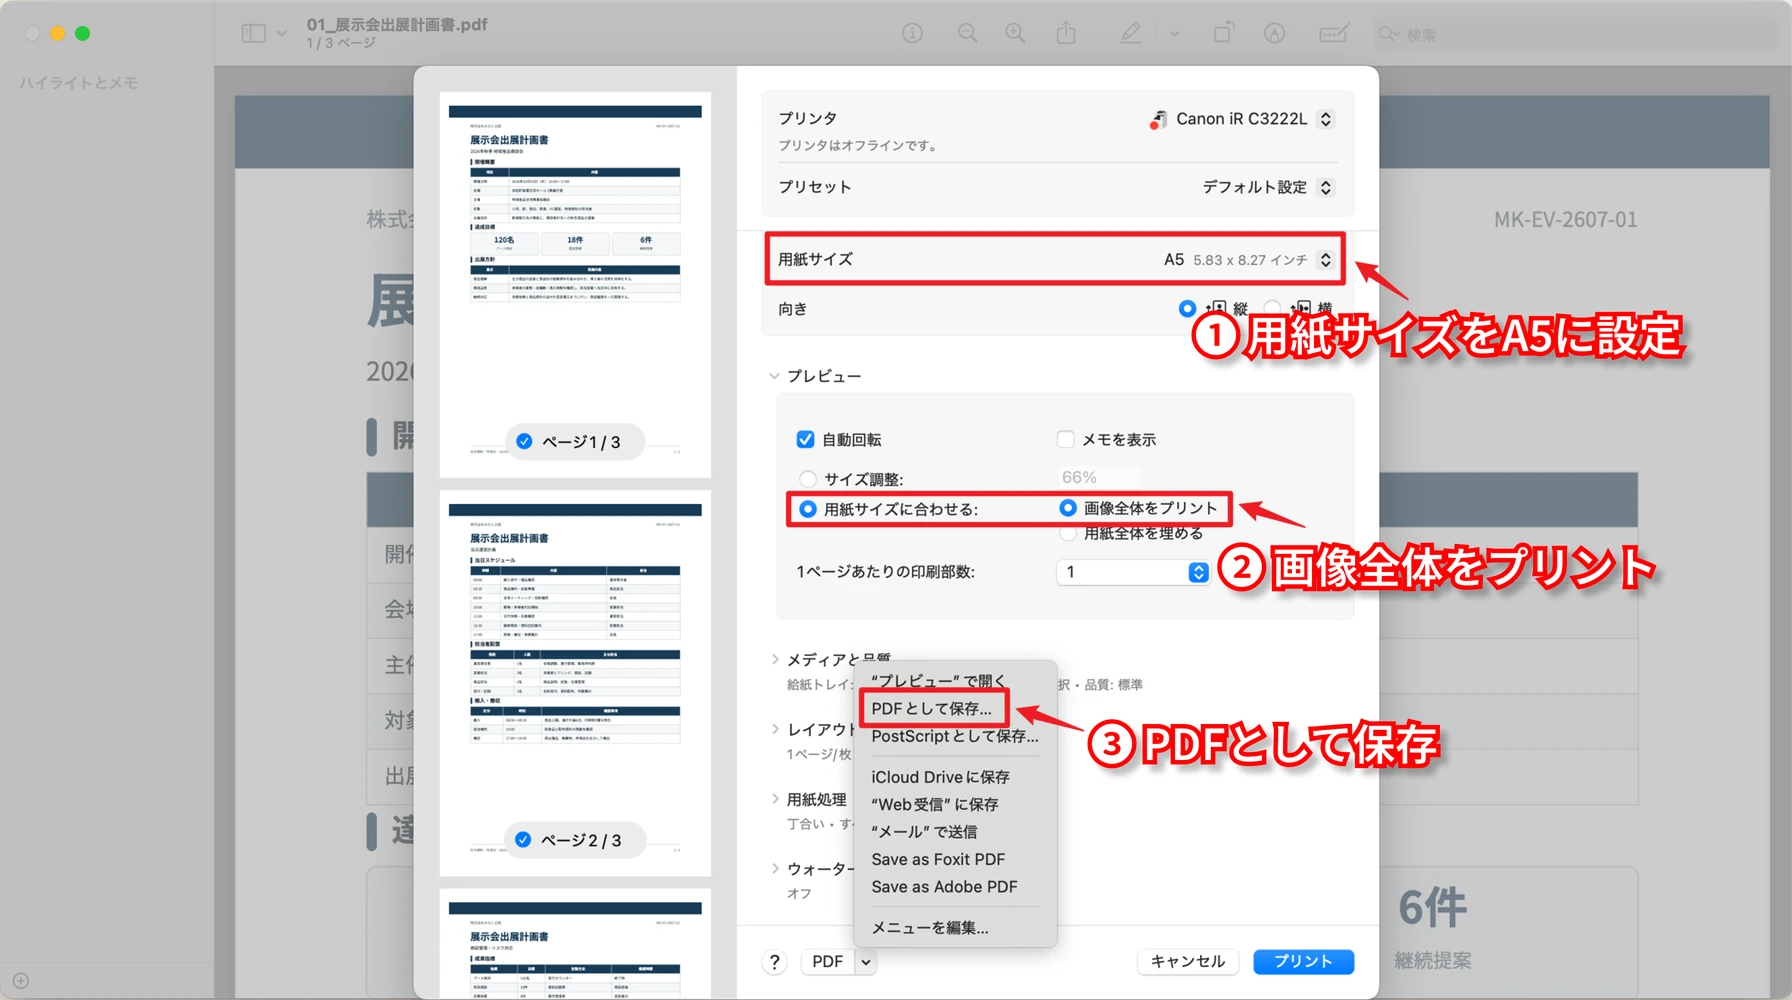Screen dimensions: 1792x1000
Task: Click the キャンセル button
Action: pos(1188,961)
